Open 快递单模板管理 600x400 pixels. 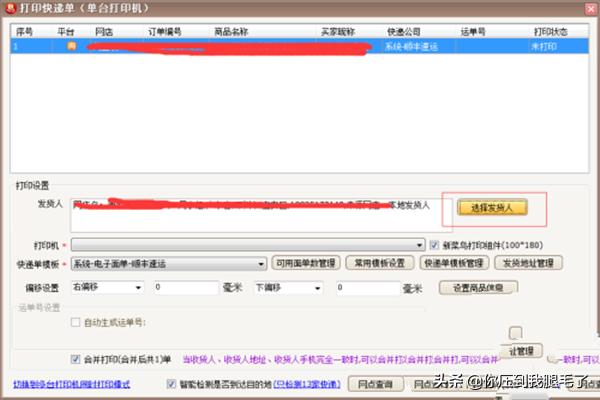(x=453, y=263)
